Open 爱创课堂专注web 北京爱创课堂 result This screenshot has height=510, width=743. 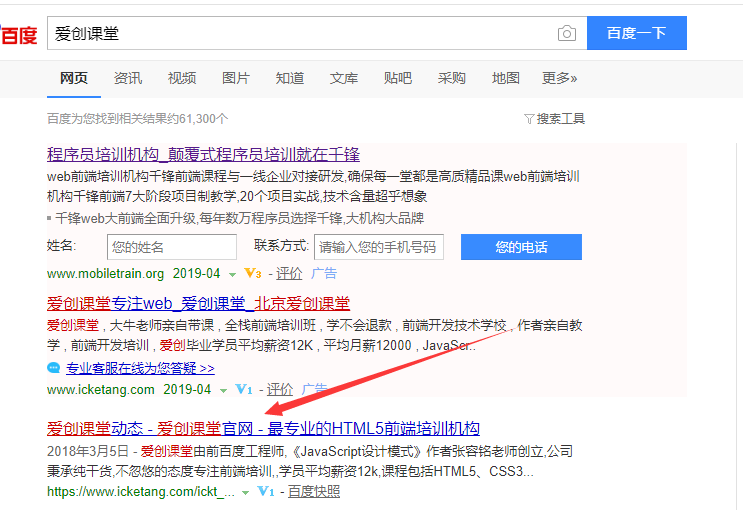[x=198, y=303]
